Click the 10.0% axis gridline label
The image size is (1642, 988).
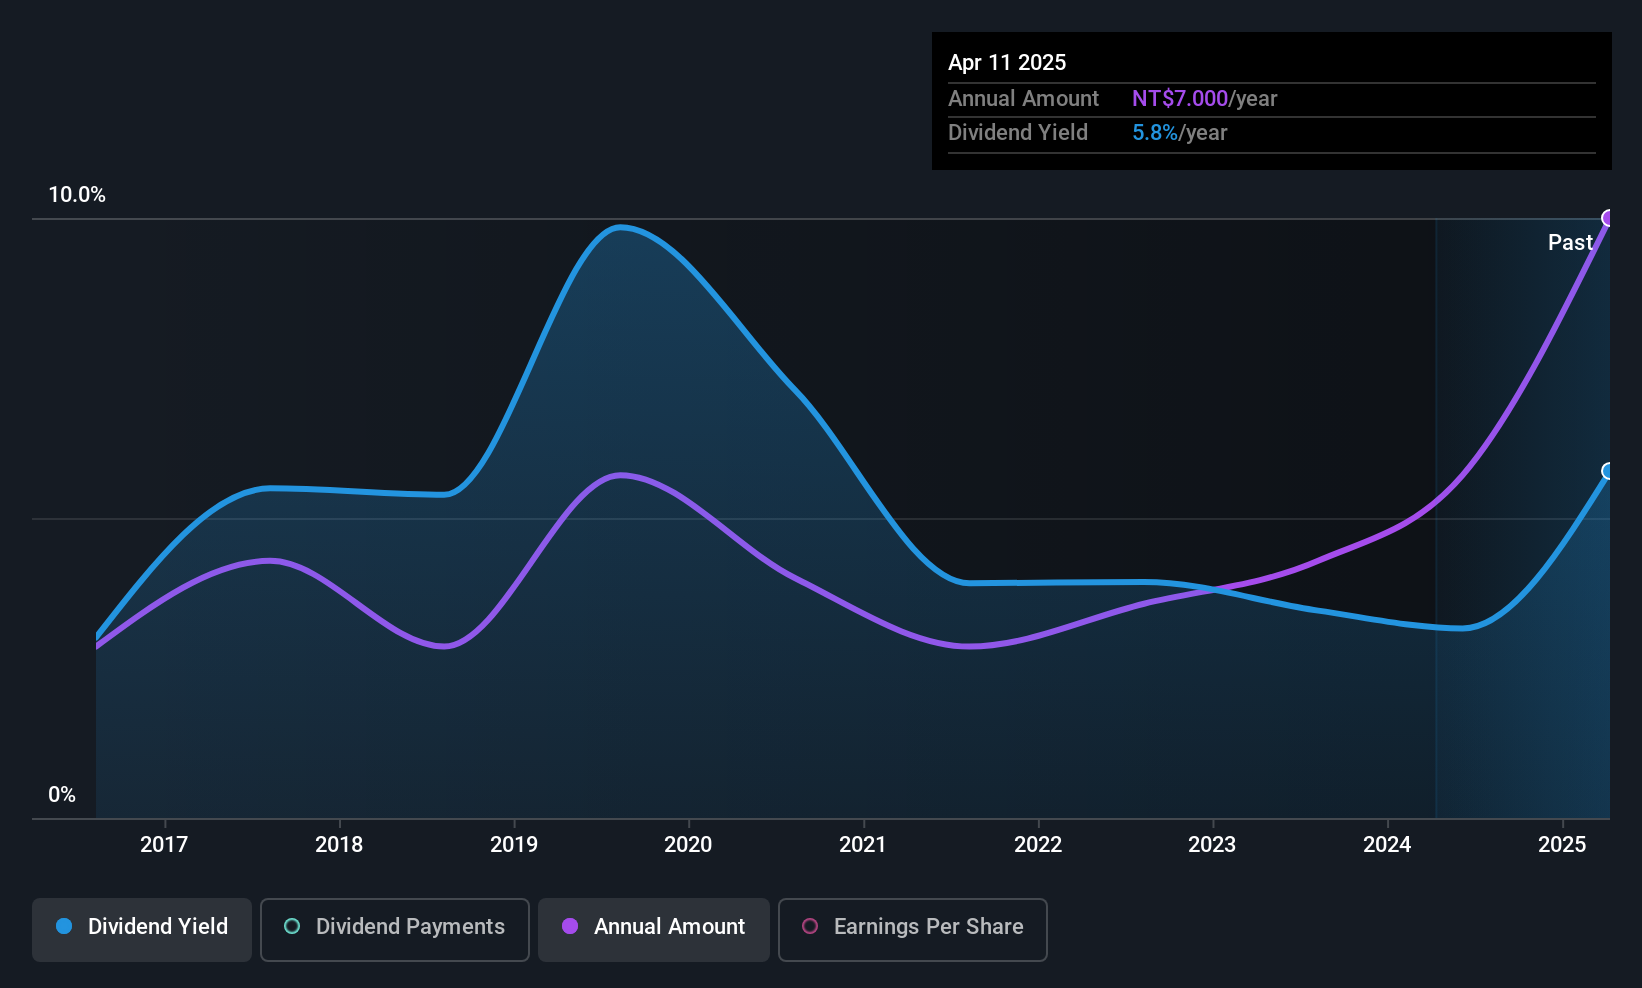click(77, 195)
